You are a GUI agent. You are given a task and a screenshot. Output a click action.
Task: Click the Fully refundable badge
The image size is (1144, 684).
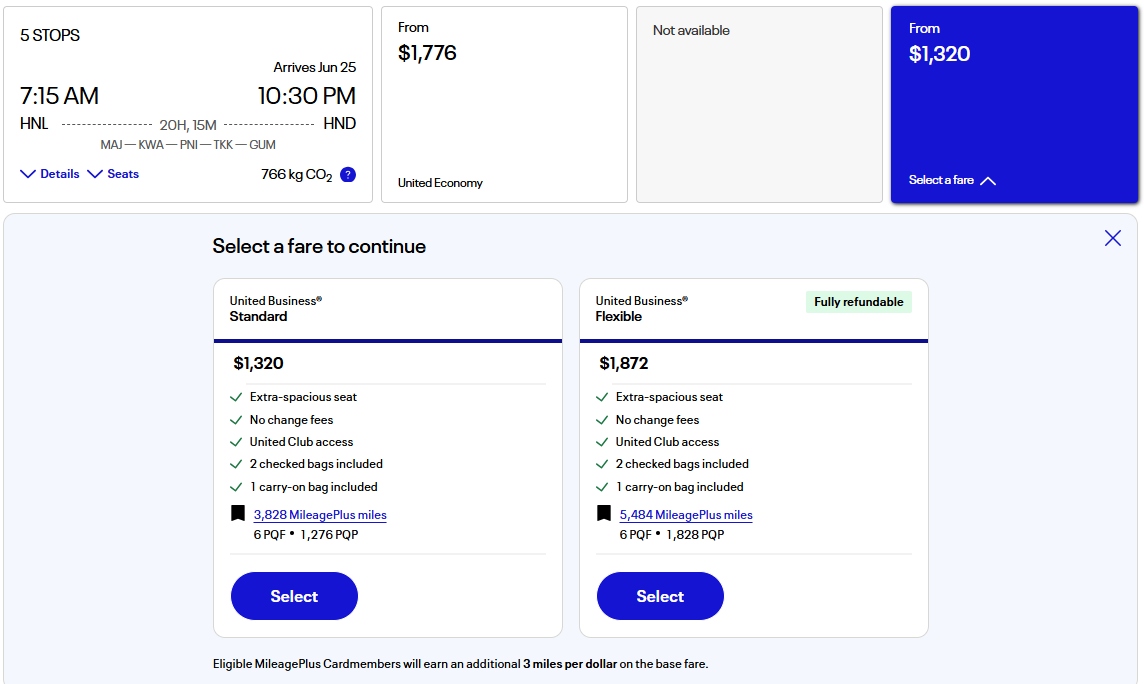pyautogui.click(x=859, y=302)
